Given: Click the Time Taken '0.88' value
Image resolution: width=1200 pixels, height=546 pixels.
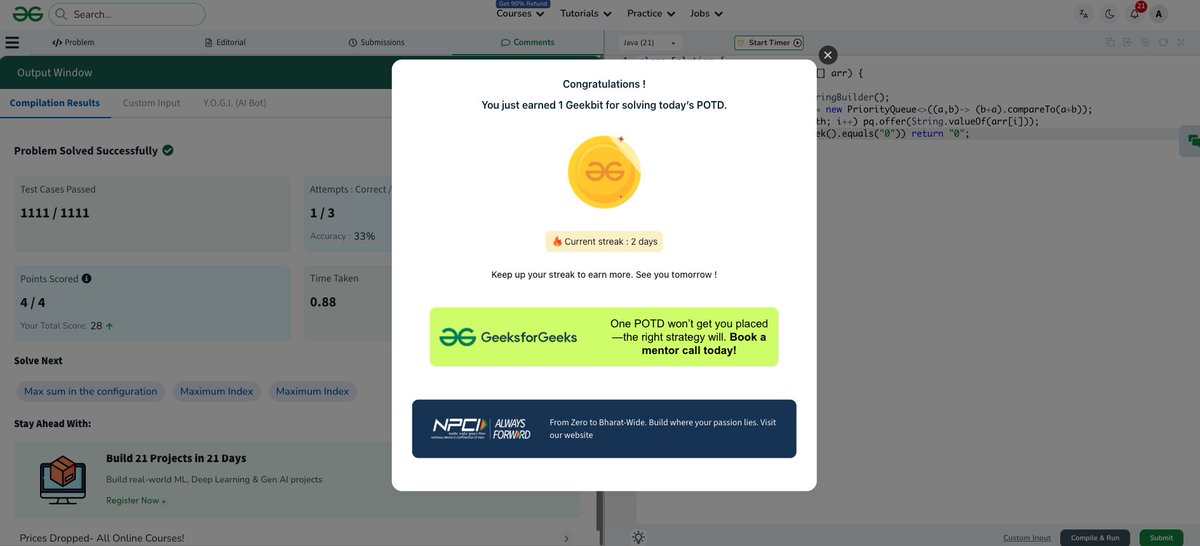Looking at the screenshot, I should tap(323, 302).
